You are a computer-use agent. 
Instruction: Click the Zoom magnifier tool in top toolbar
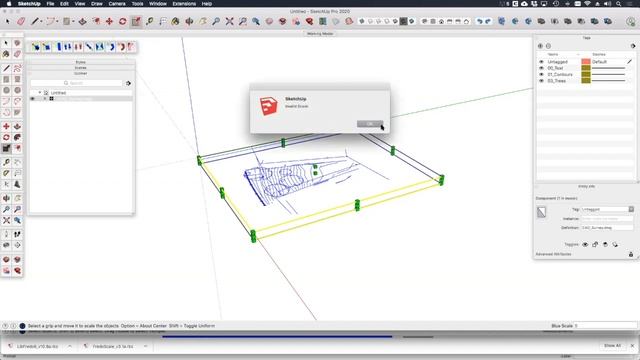point(216,21)
